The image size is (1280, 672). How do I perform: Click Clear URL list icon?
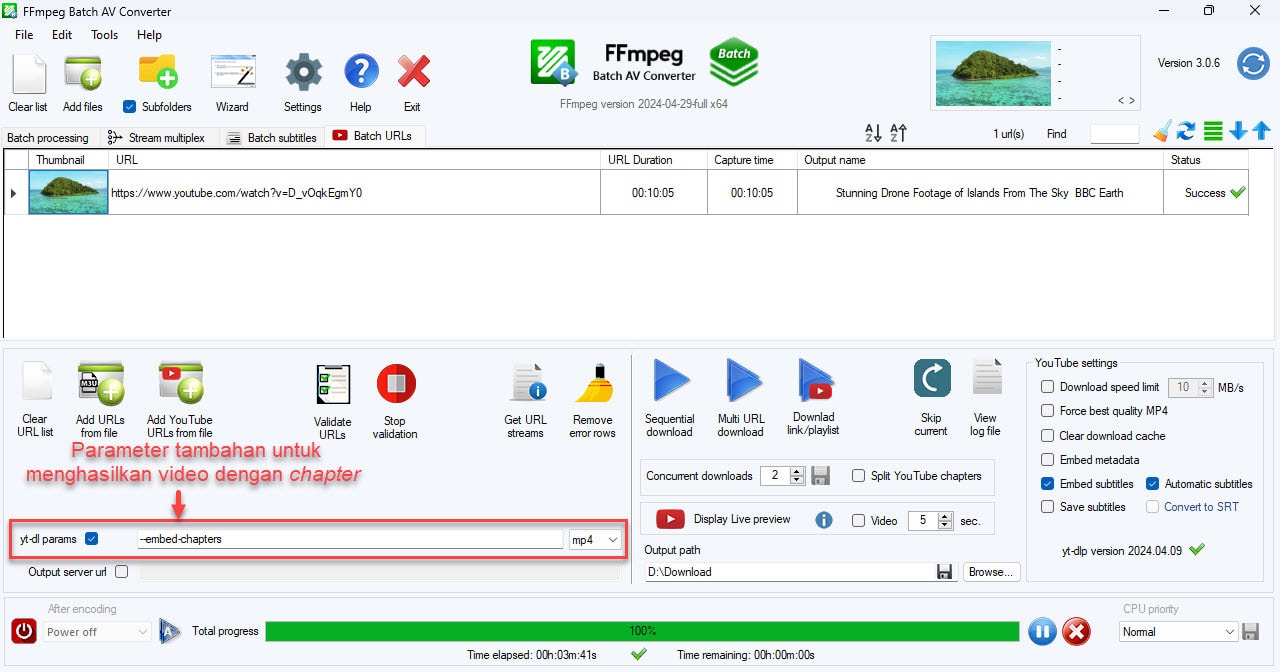coord(36,383)
